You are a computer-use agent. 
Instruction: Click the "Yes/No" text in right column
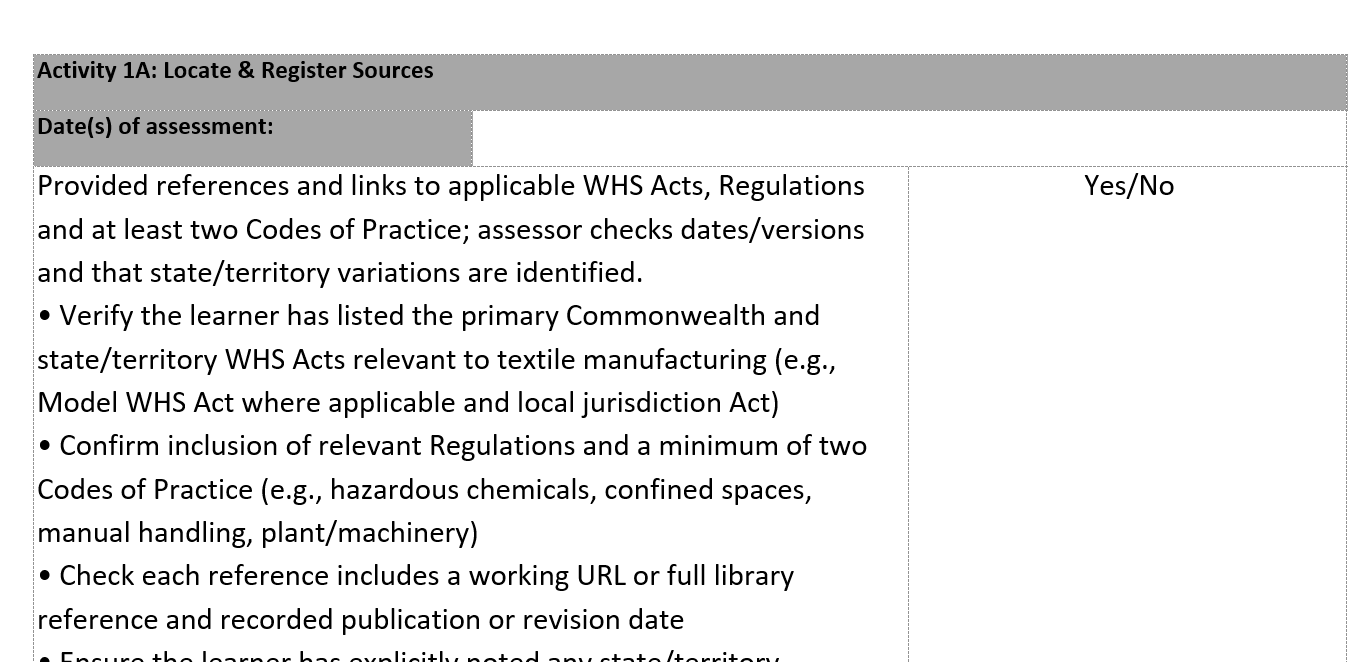[x=1128, y=186]
